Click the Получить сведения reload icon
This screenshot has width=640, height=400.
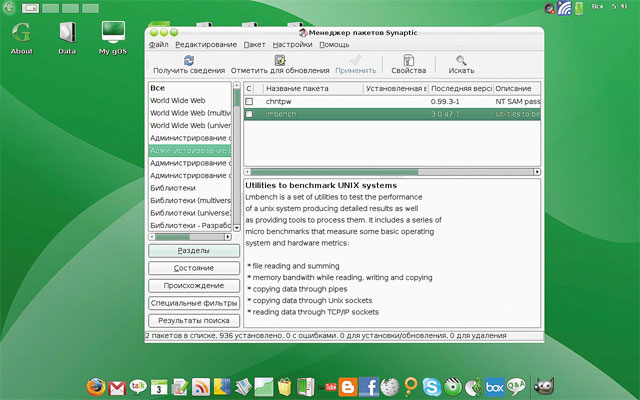click(189, 60)
